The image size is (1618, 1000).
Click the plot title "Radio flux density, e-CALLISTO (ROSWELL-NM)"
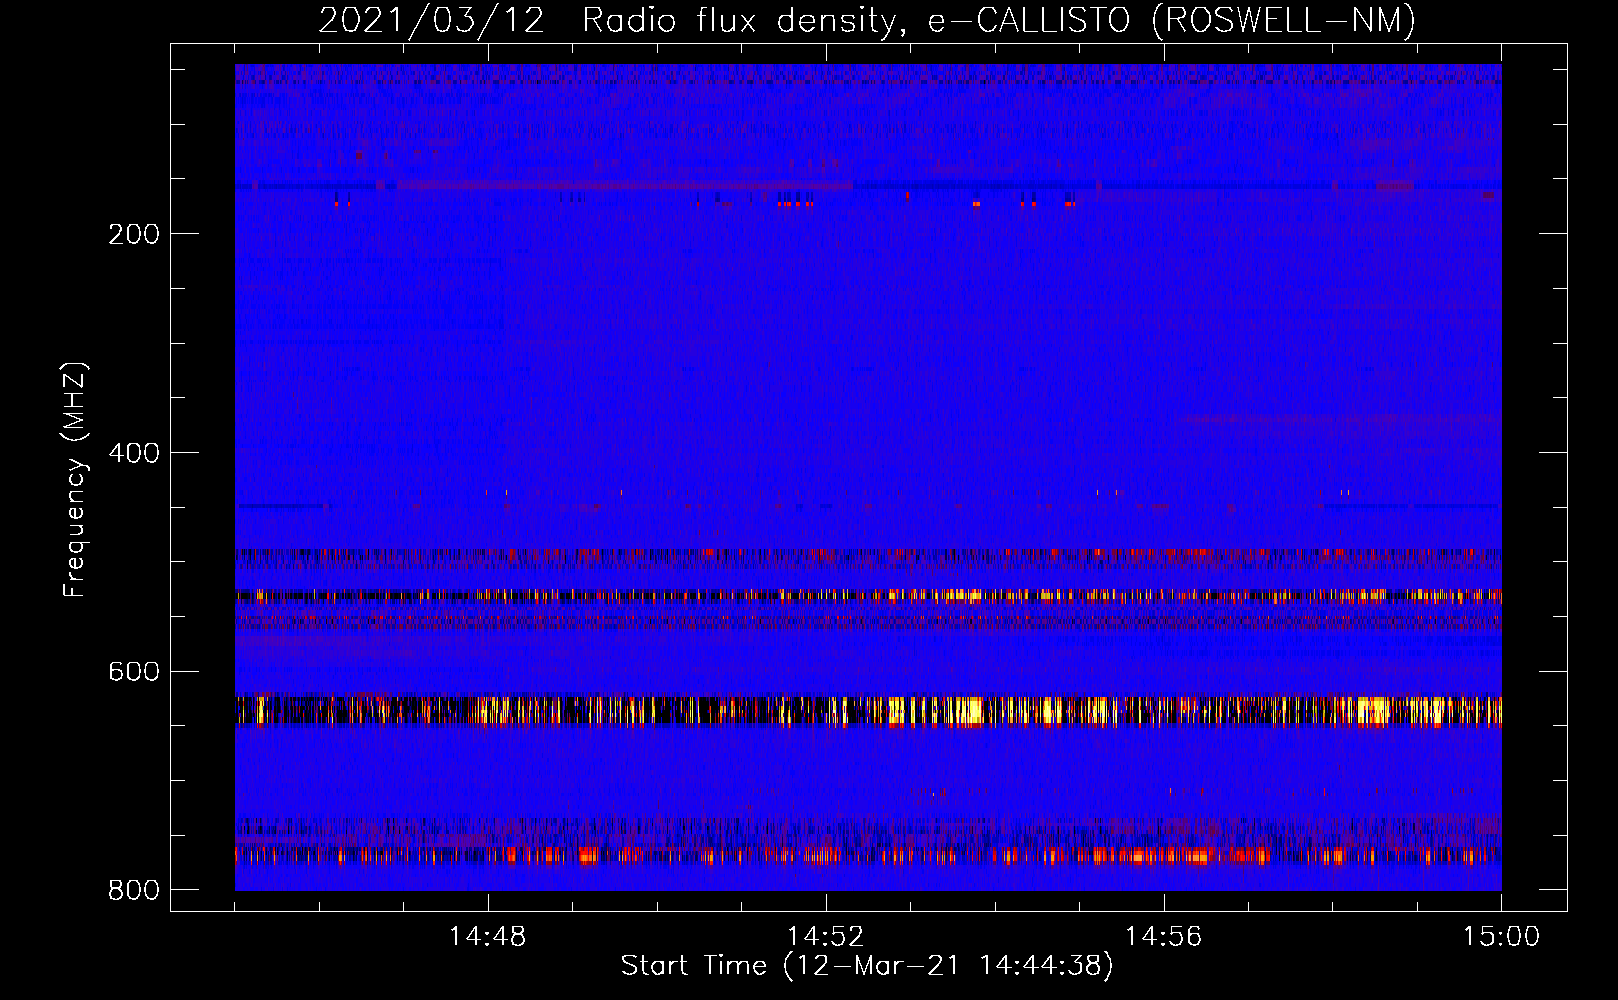coord(999,20)
